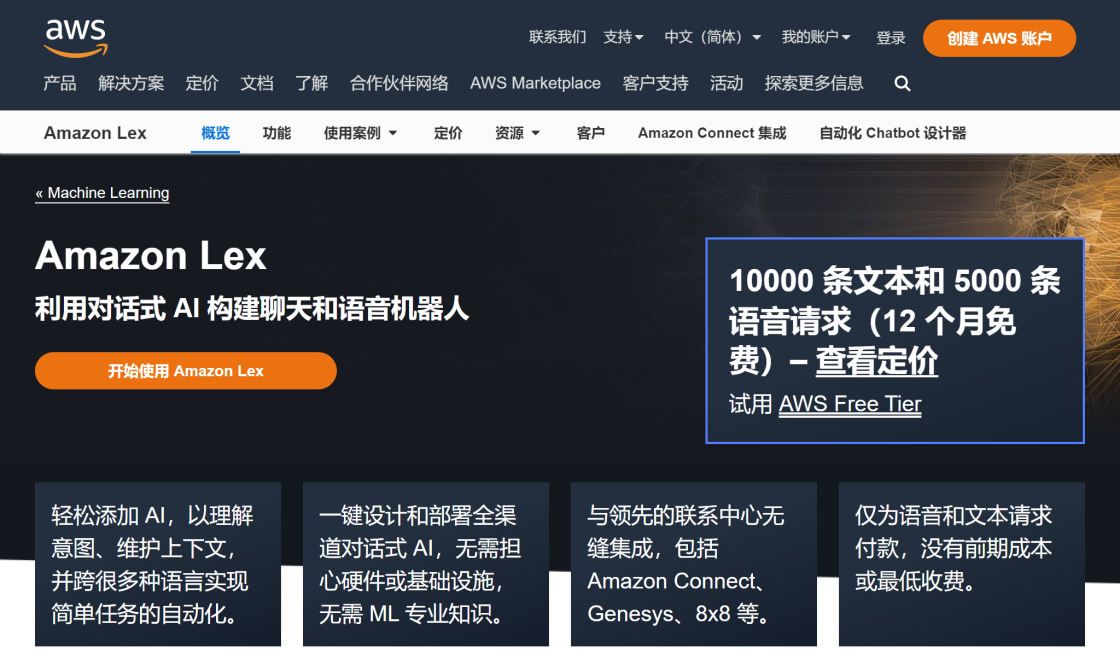Expand the 使用案例 dropdown
This screenshot has height=652, width=1120.
point(360,133)
